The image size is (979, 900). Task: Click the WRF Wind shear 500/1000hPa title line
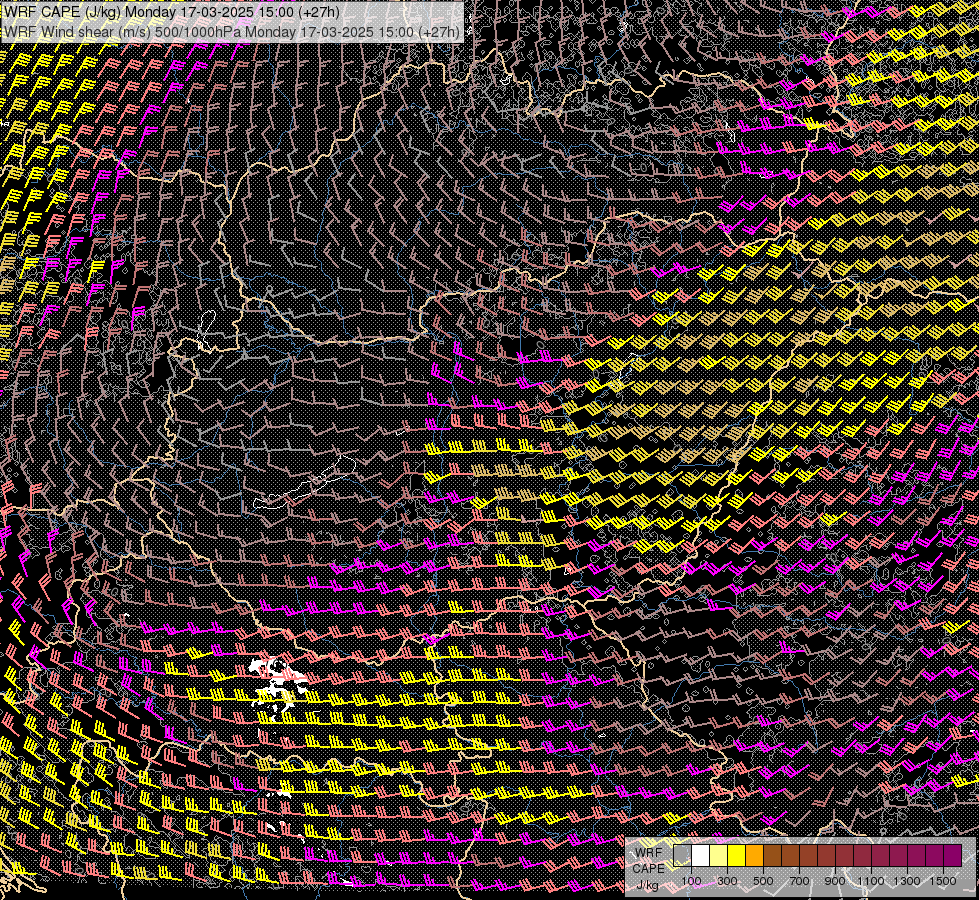pyautogui.click(x=232, y=31)
